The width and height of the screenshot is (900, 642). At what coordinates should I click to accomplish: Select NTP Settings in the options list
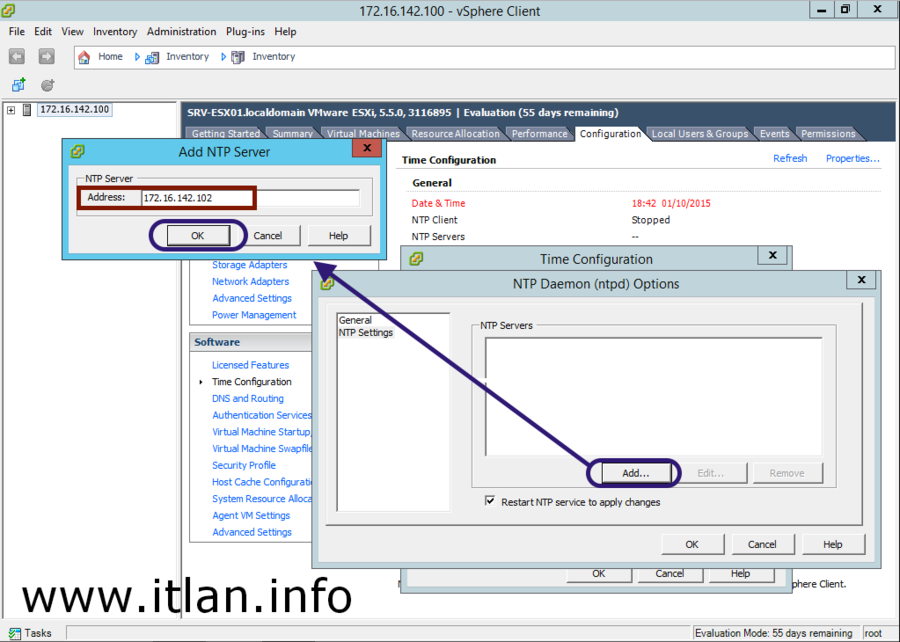pos(366,333)
